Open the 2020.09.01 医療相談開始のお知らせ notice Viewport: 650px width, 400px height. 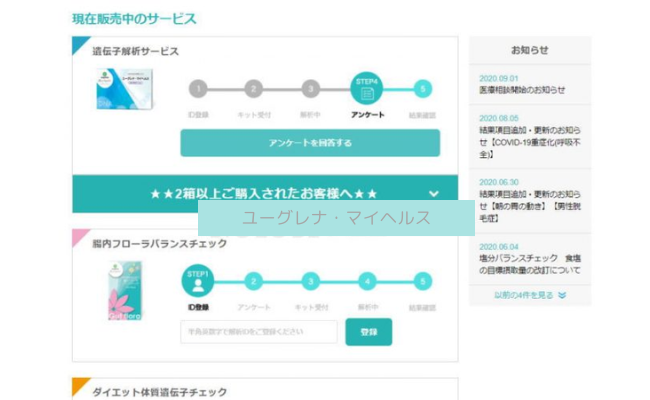530,85
